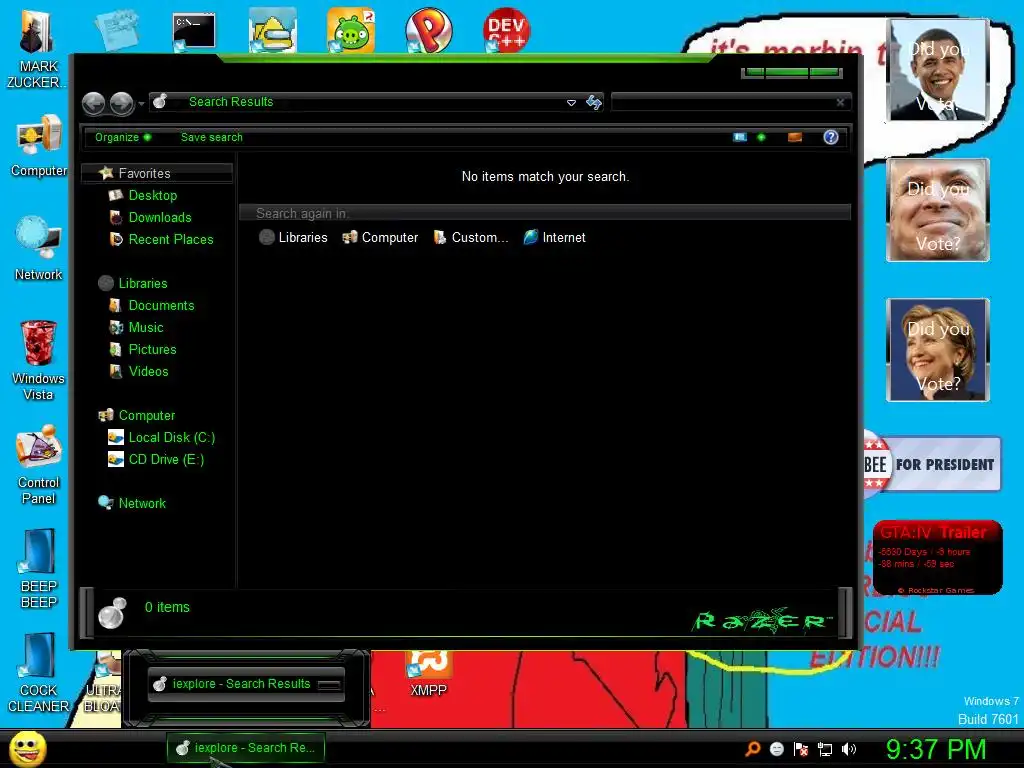Launch the green pig game shortcut

click(351, 30)
